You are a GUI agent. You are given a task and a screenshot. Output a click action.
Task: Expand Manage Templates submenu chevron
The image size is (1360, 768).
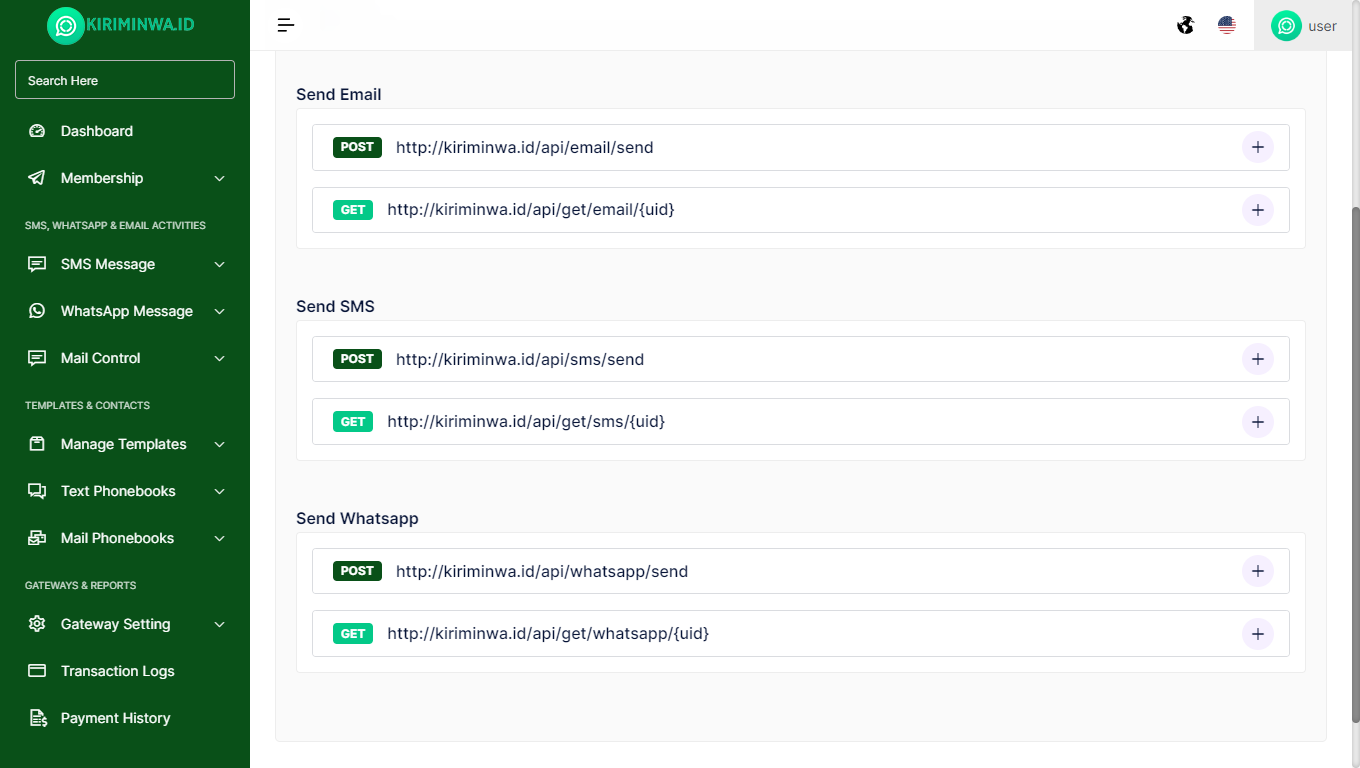point(220,444)
